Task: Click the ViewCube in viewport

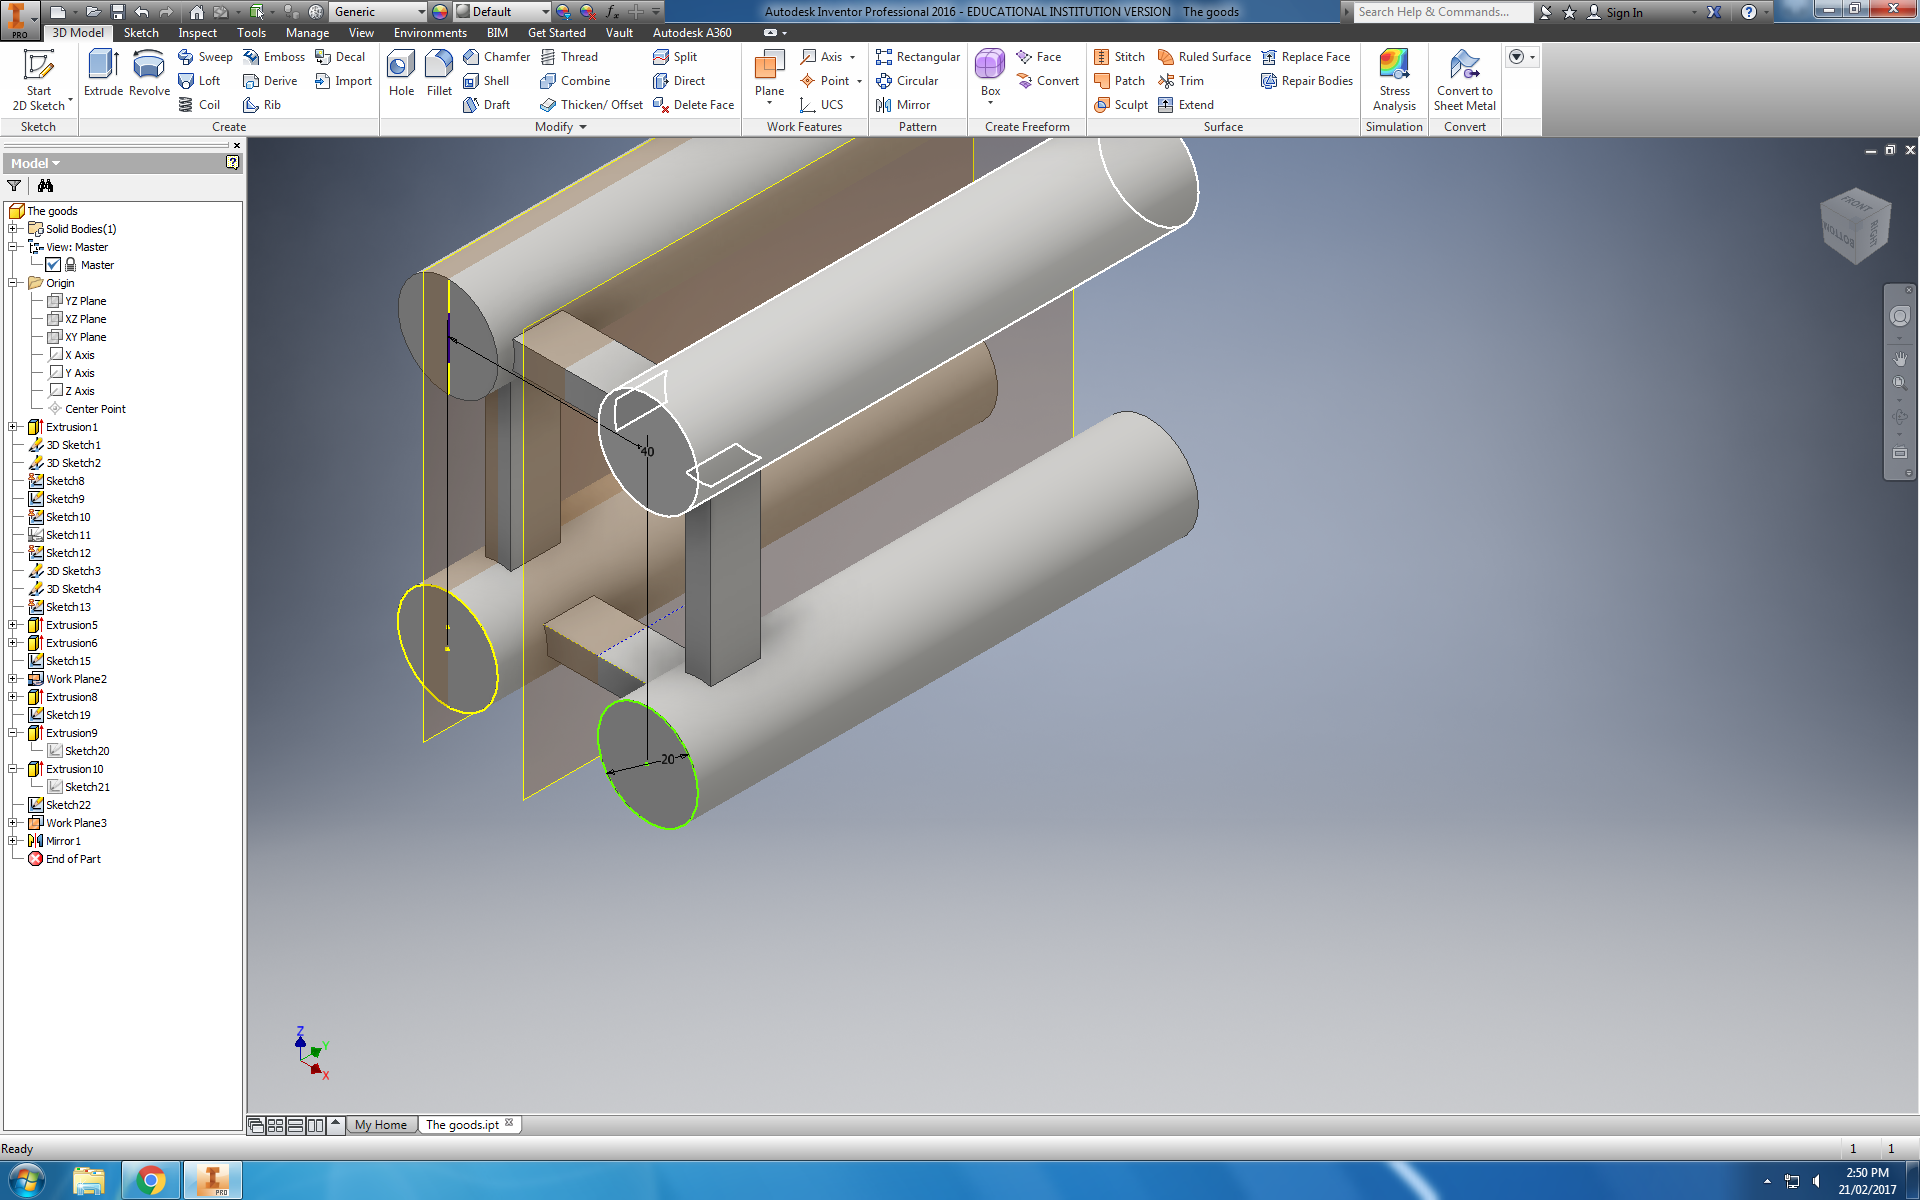Action: tap(1855, 226)
